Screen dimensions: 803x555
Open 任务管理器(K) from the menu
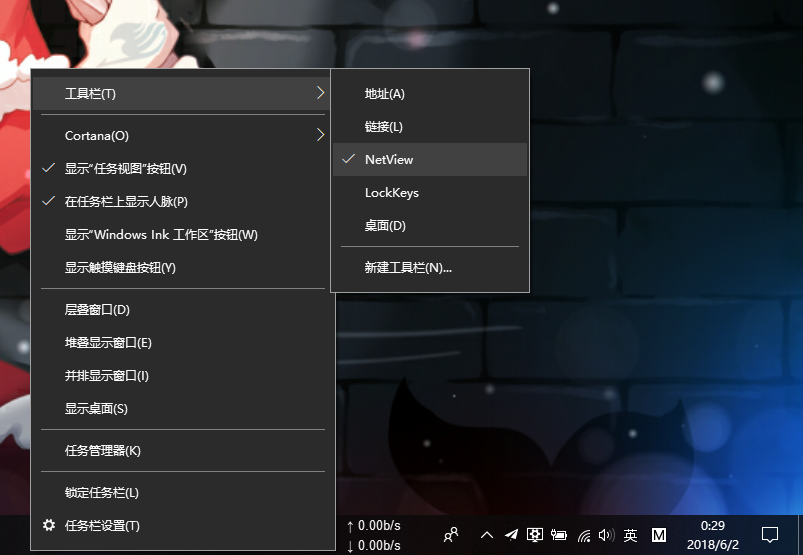coord(183,451)
